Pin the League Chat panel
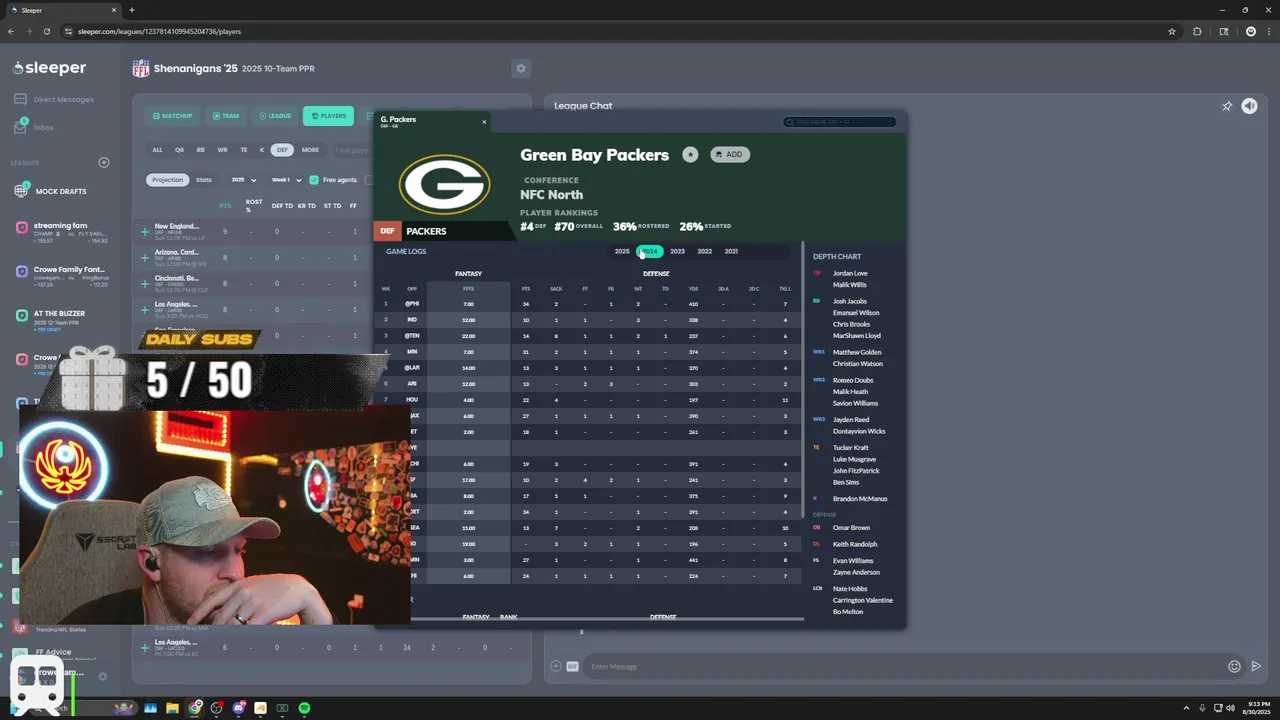The image size is (1280, 720). pos(1227,106)
